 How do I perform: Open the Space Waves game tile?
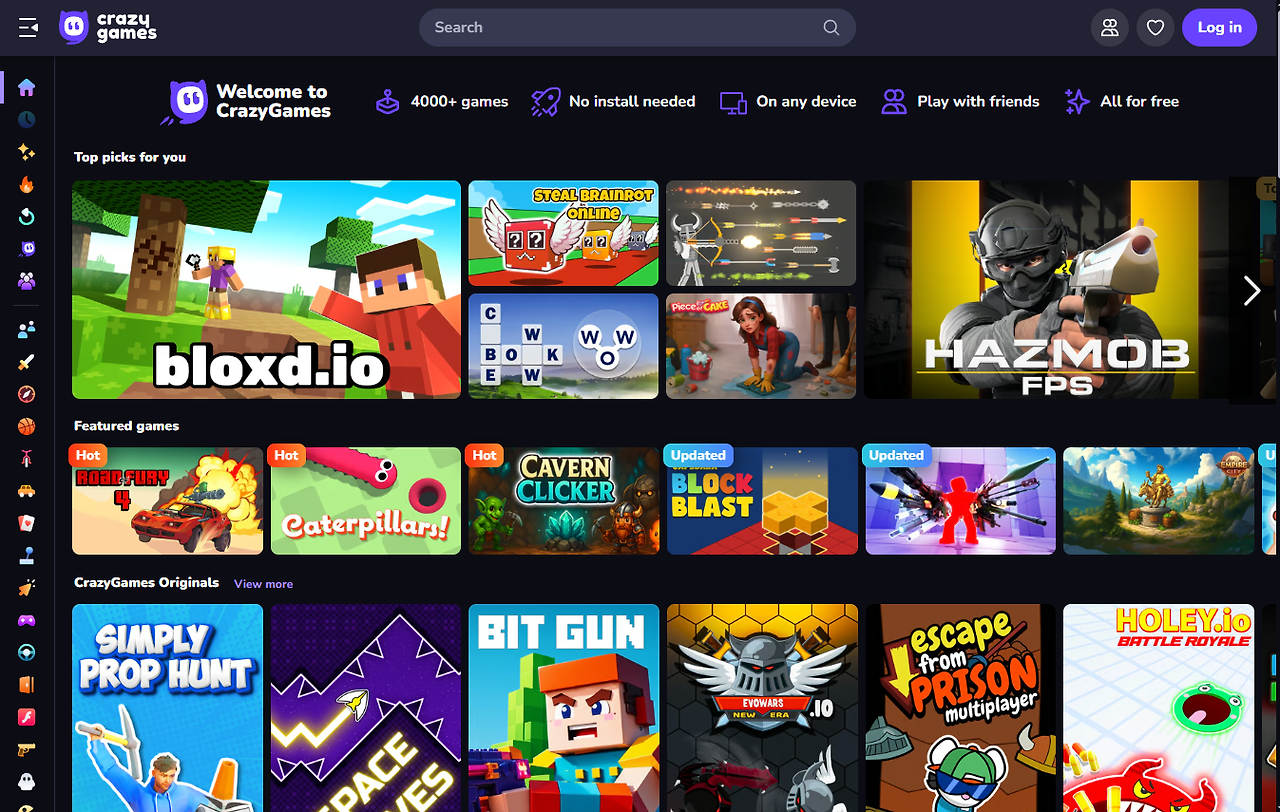point(366,708)
